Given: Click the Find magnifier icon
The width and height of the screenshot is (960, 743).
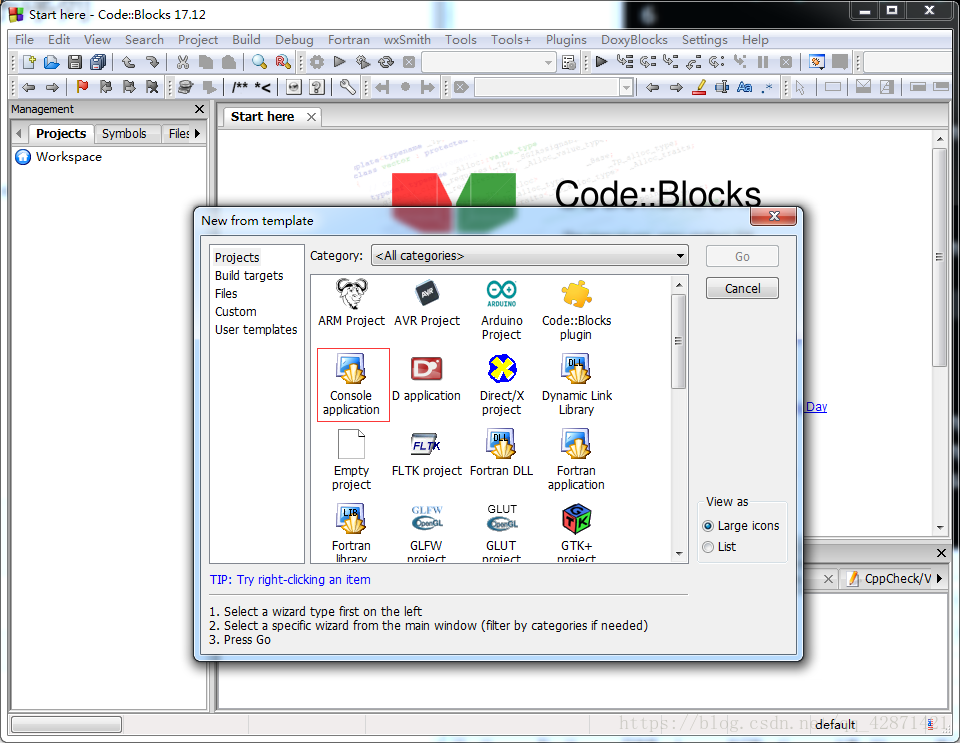Looking at the screenshot, I should pos(260,62).
